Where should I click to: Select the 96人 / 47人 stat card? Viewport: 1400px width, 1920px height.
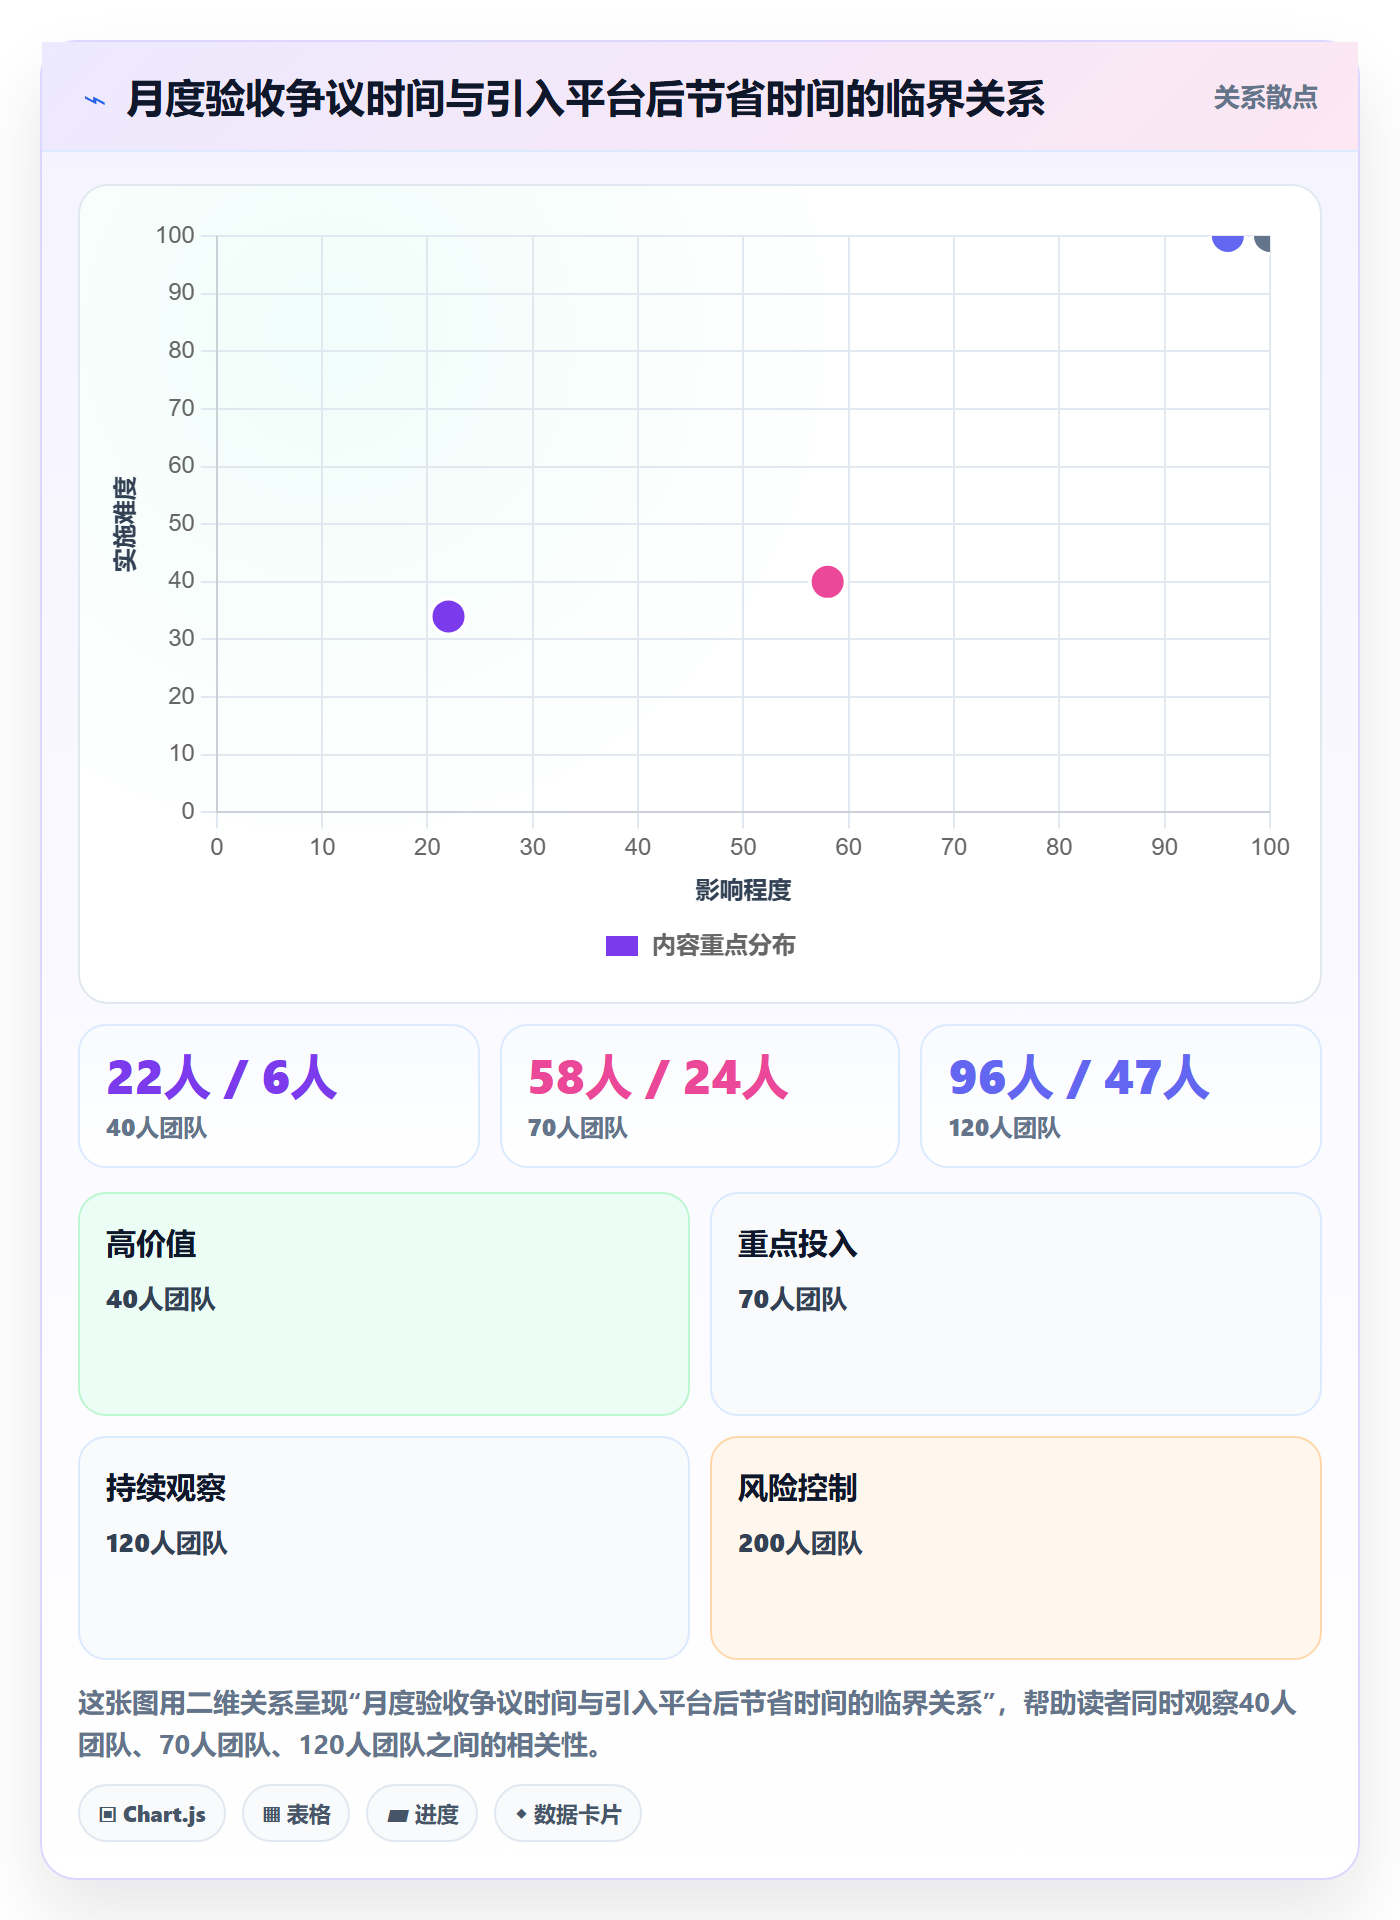tap(1121, 1096)
